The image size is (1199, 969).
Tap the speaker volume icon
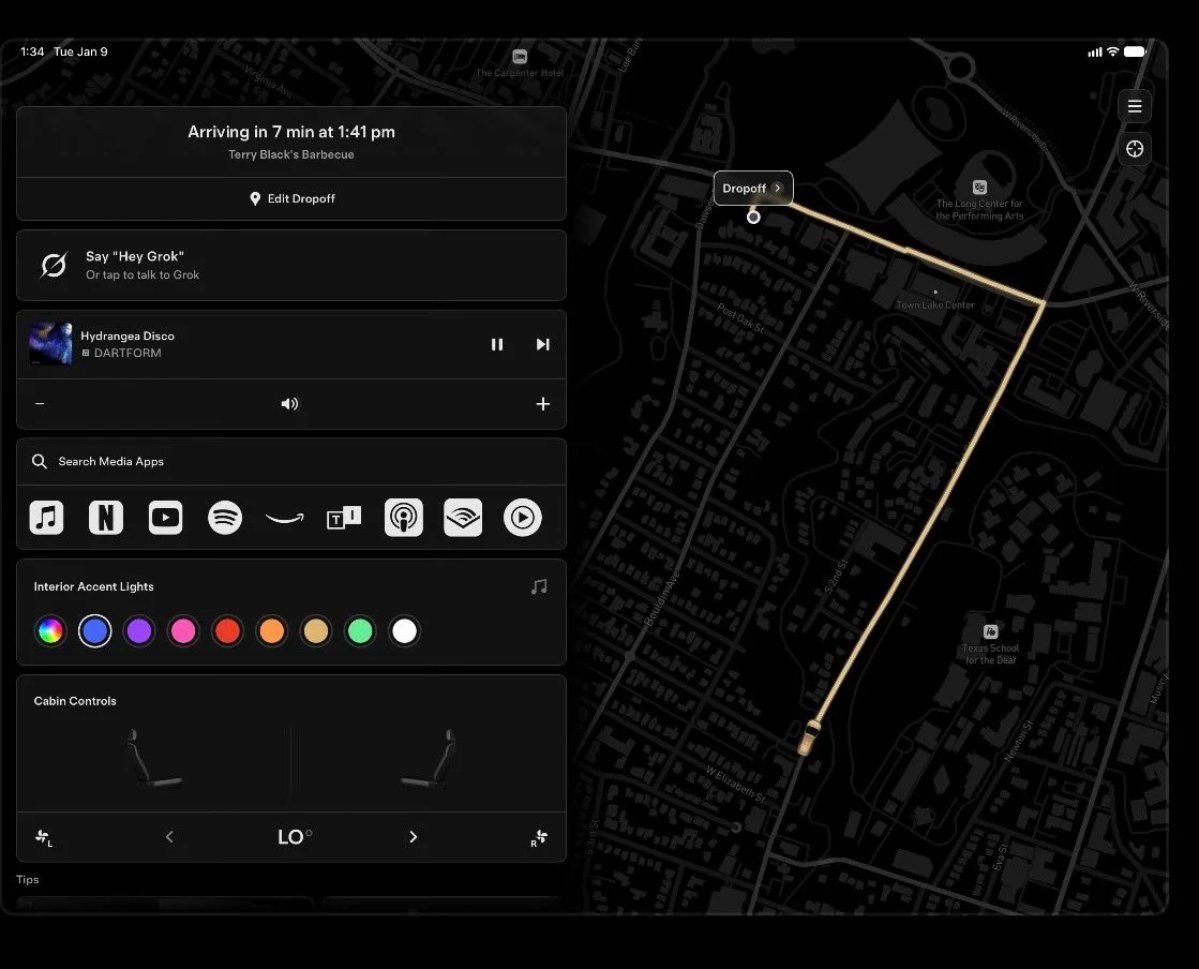click(290, 403)
